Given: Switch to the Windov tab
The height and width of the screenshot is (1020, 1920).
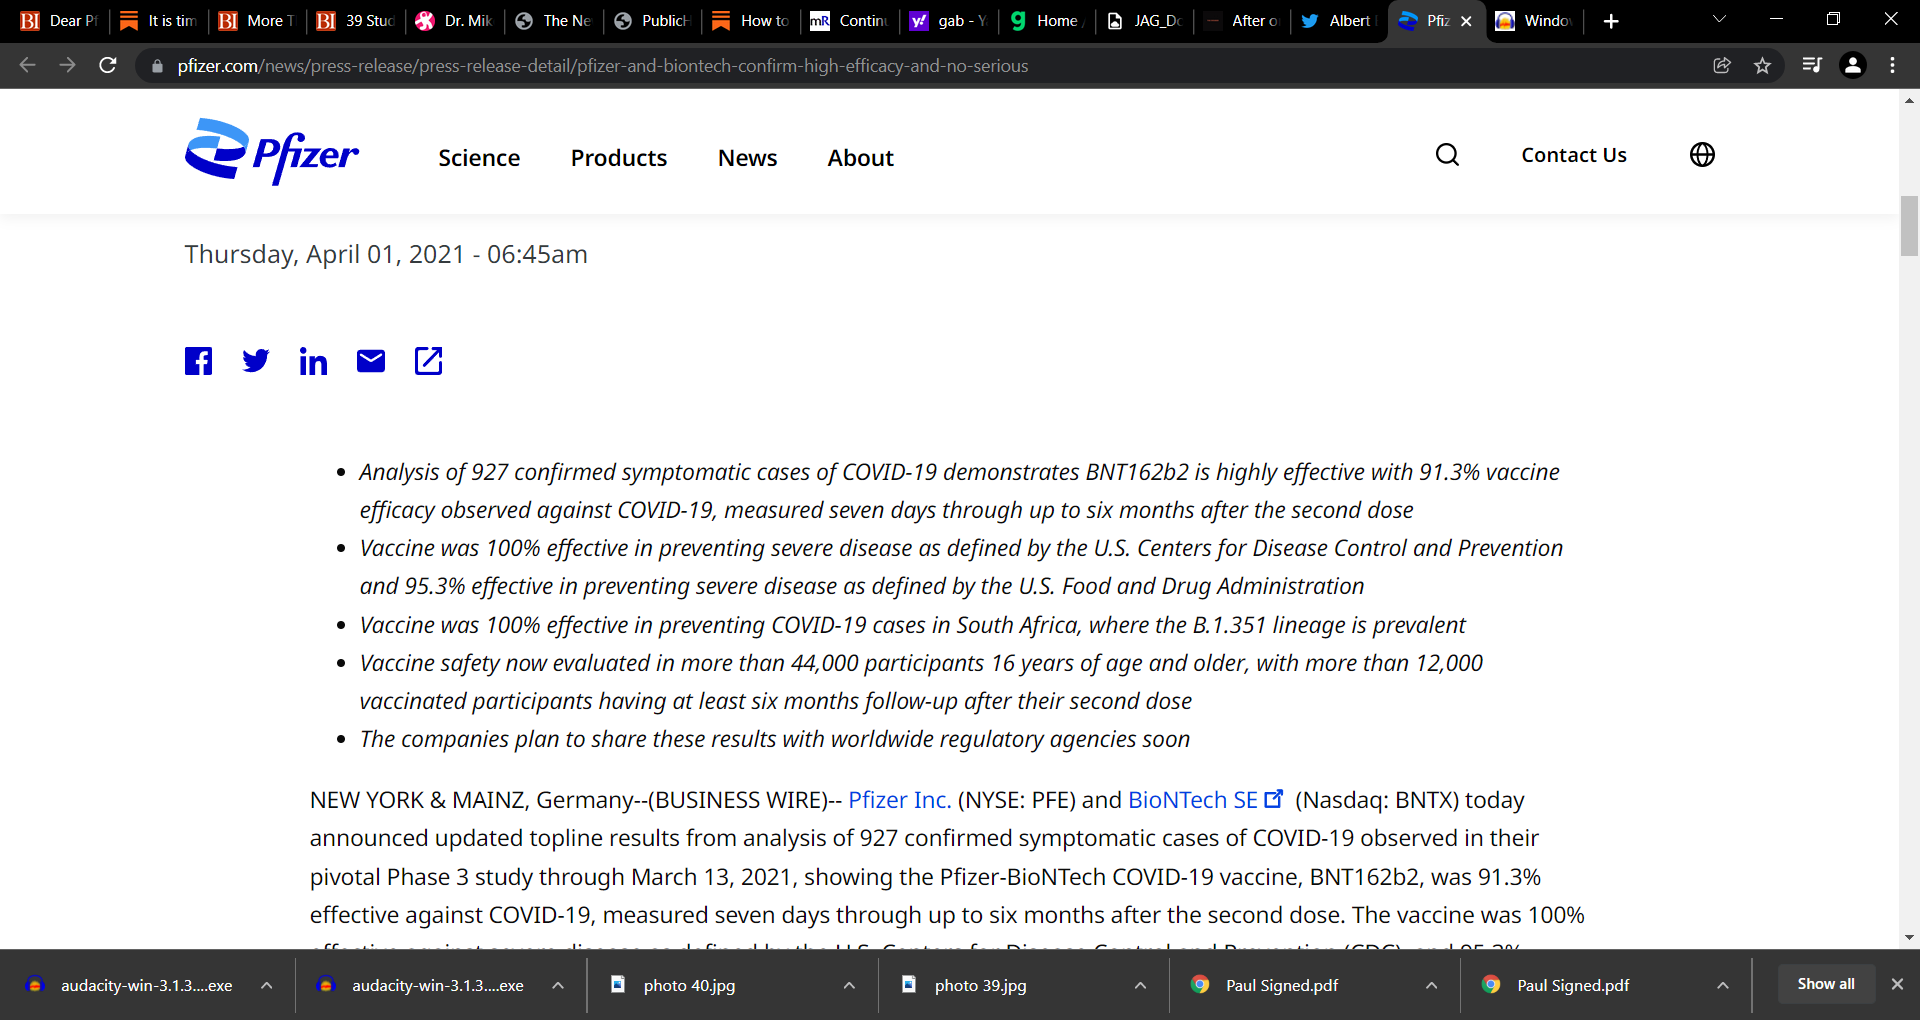Looking at the screenshot, I should (x=1535, y=21).
